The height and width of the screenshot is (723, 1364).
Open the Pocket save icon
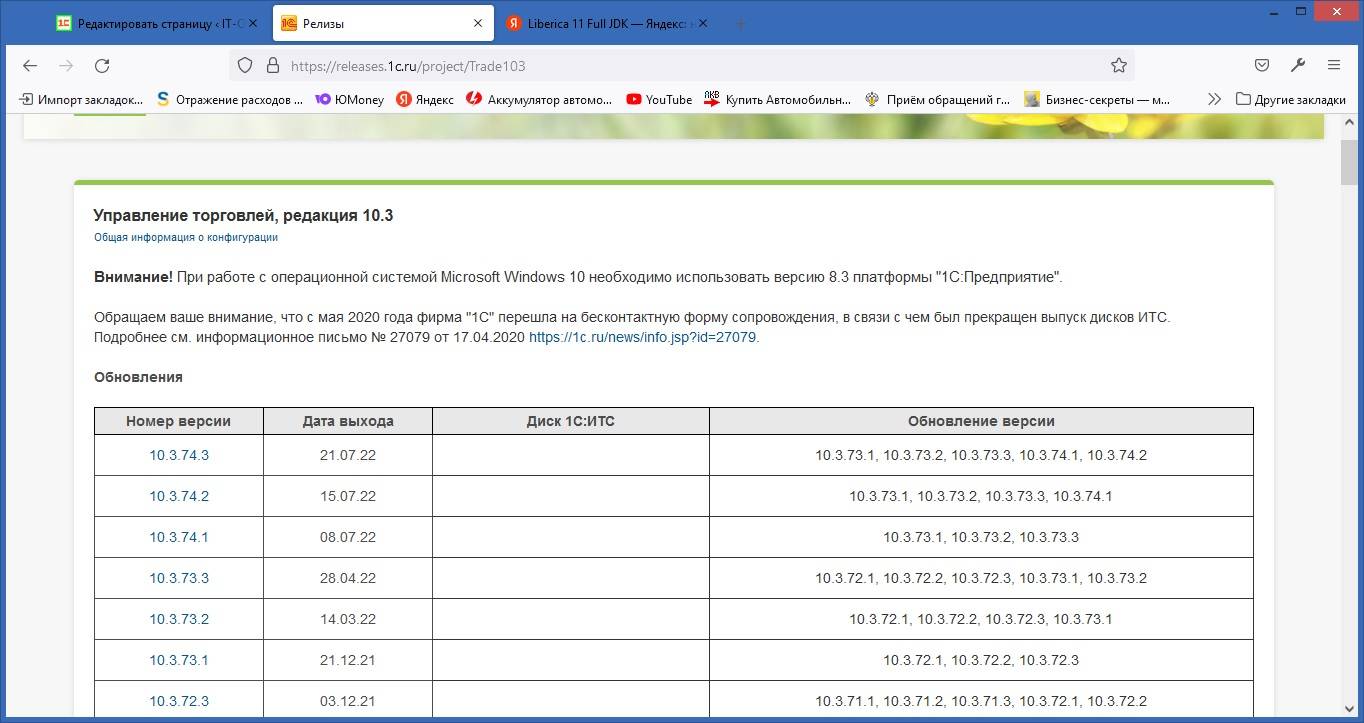coord(1262,66)
